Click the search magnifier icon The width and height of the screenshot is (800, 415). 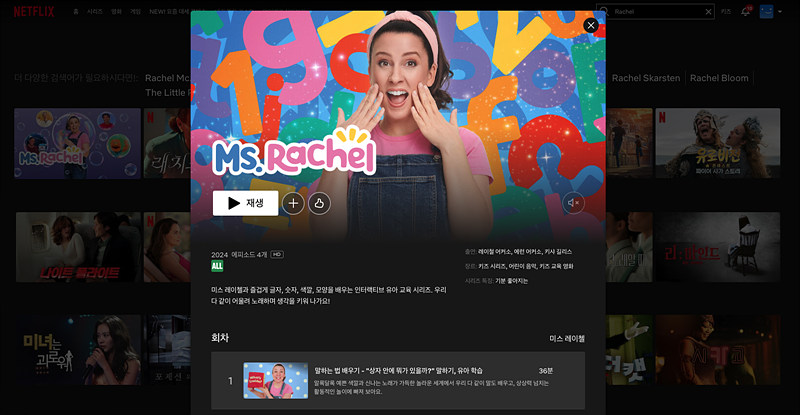tap(604, 11)
